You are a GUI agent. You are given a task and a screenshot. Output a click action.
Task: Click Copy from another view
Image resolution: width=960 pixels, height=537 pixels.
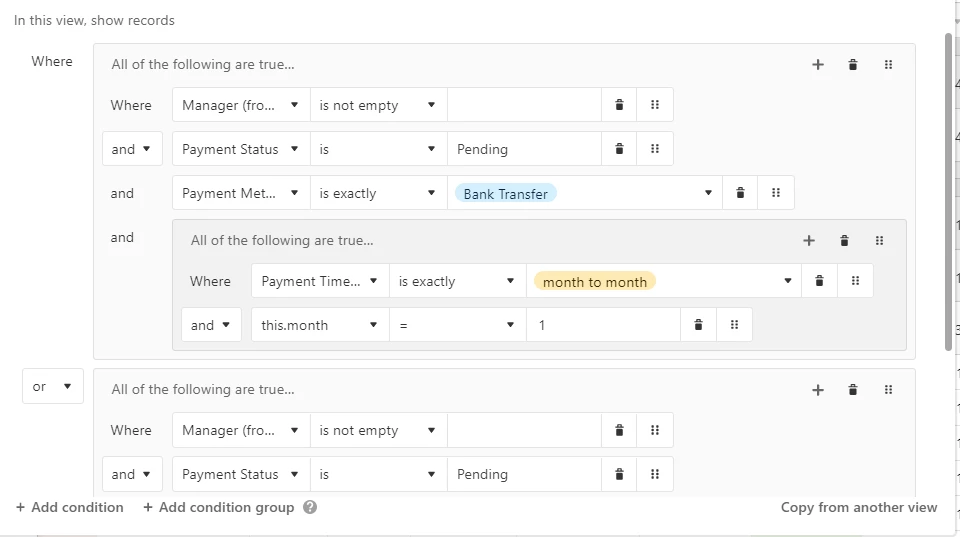coord(858,507)
